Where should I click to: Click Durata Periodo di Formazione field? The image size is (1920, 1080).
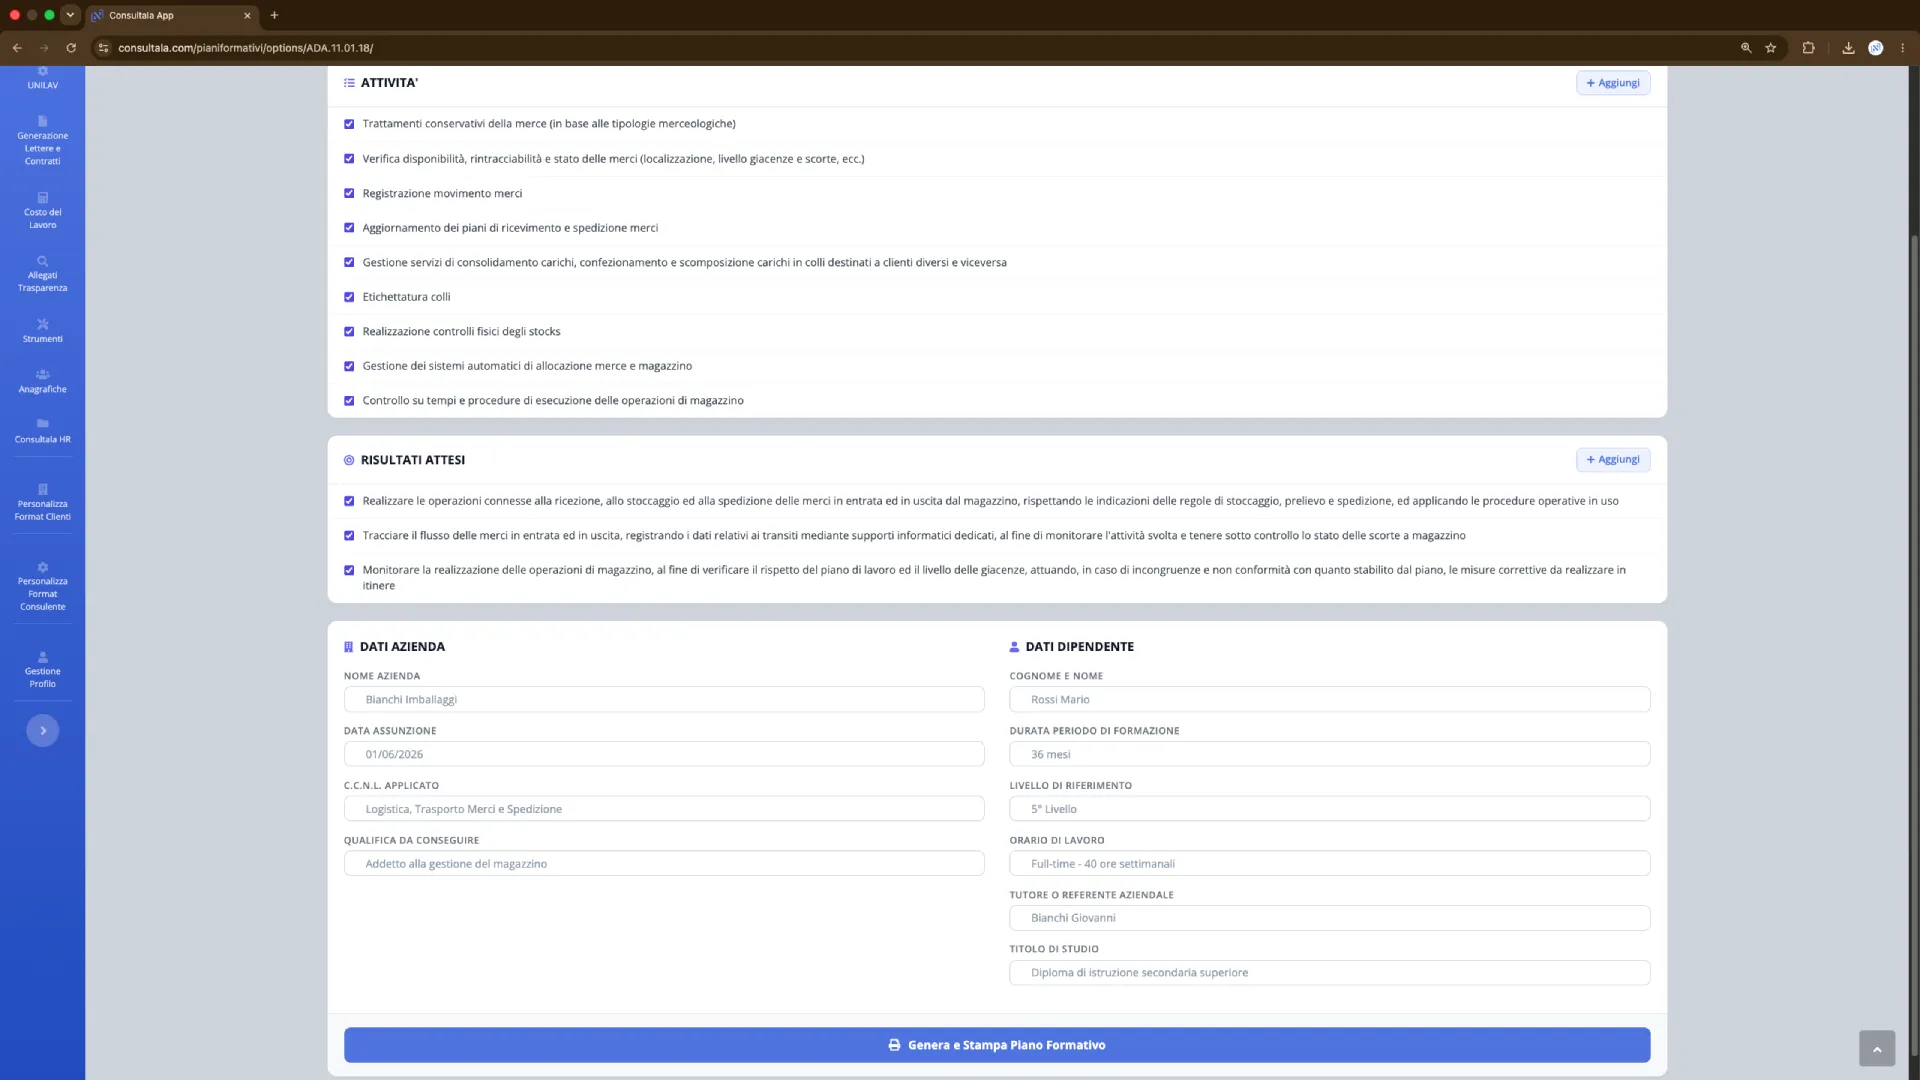tap(1330, 754)
